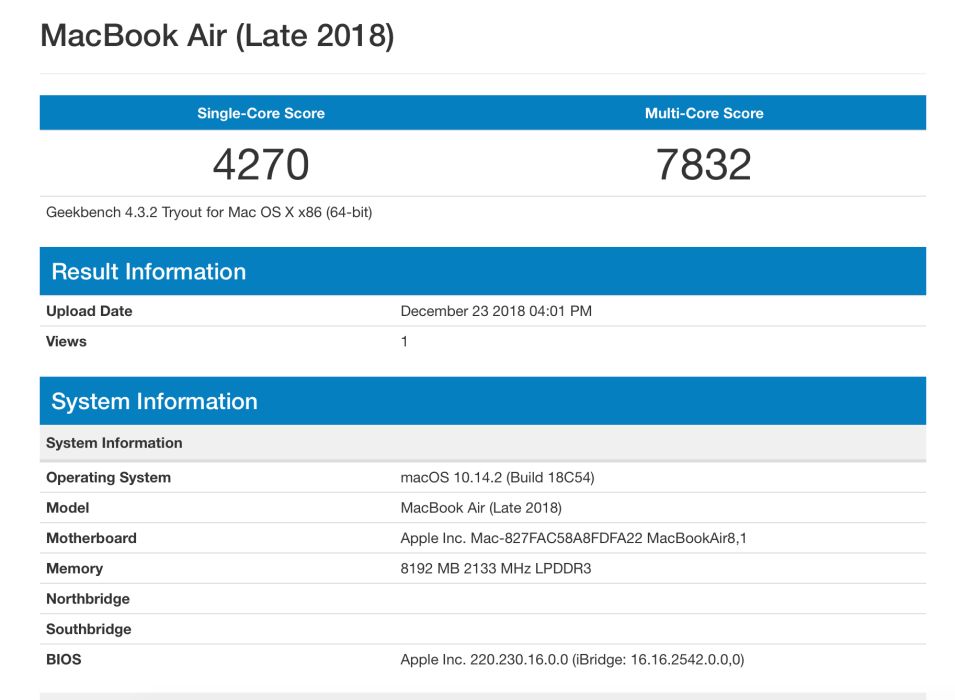Click the multi-core score value 7832

[703, 164]
